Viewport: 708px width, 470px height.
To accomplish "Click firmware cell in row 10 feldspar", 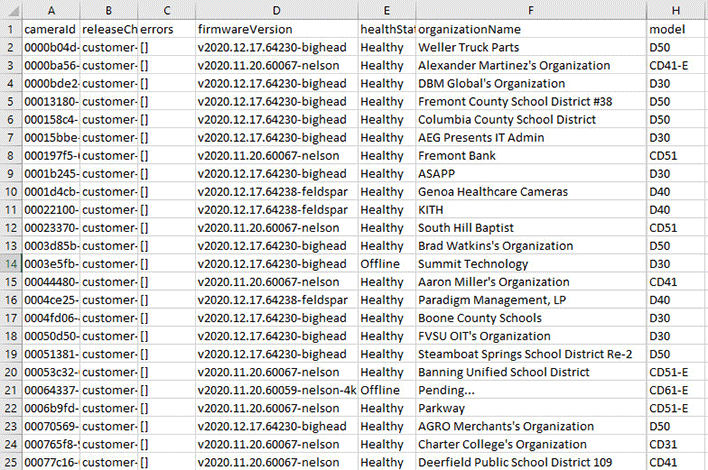I will click(x=277, y=192).
